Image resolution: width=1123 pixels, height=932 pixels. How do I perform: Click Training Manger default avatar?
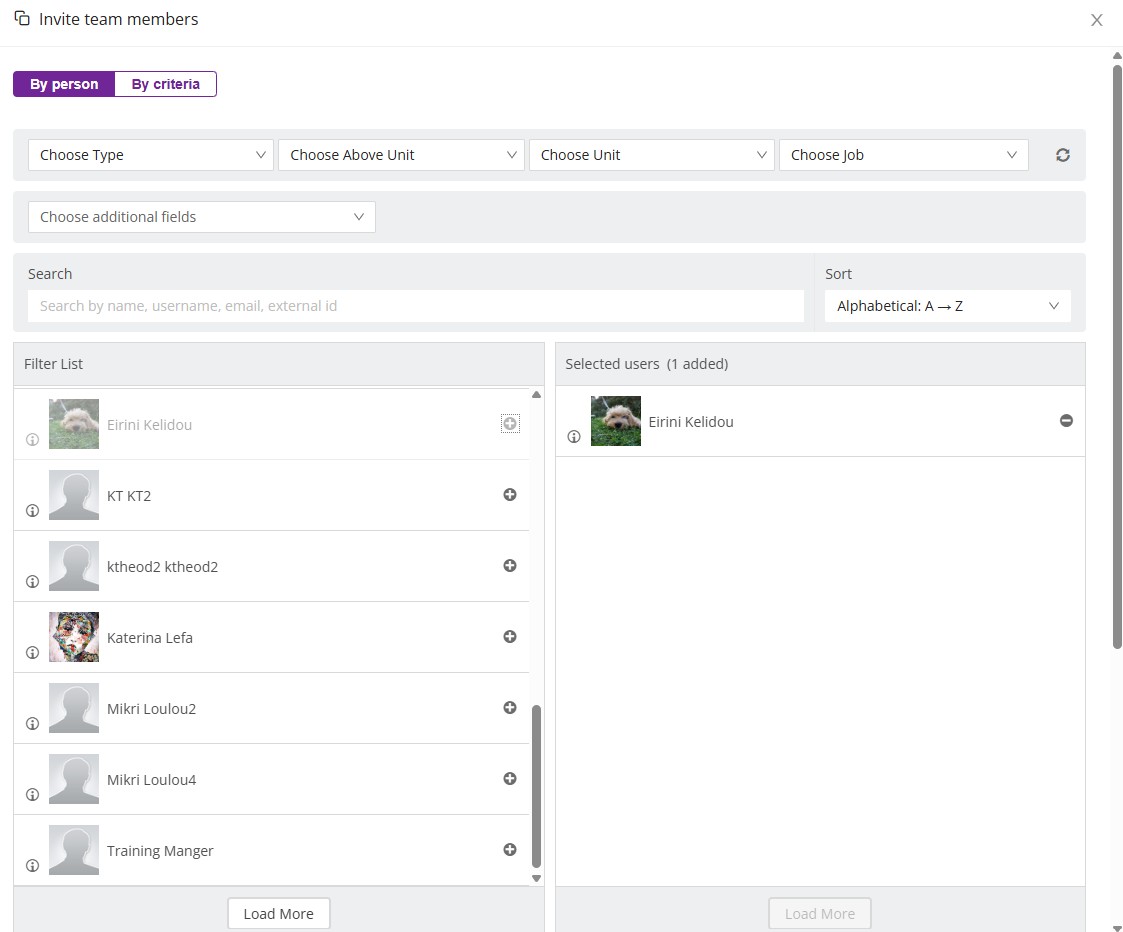74,850
